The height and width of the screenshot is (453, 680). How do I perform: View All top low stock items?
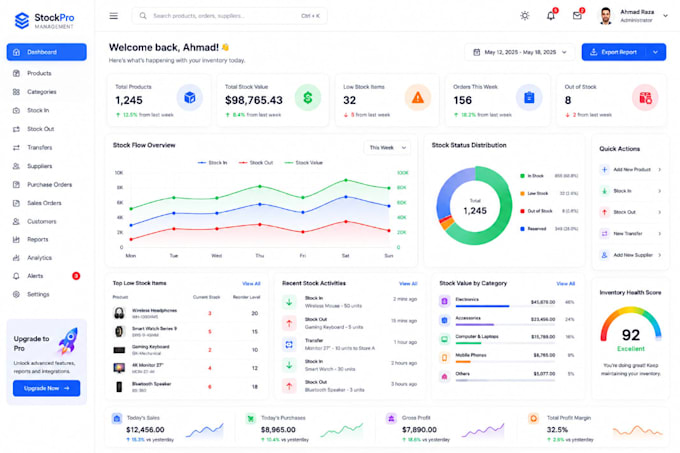coord(251,284)
